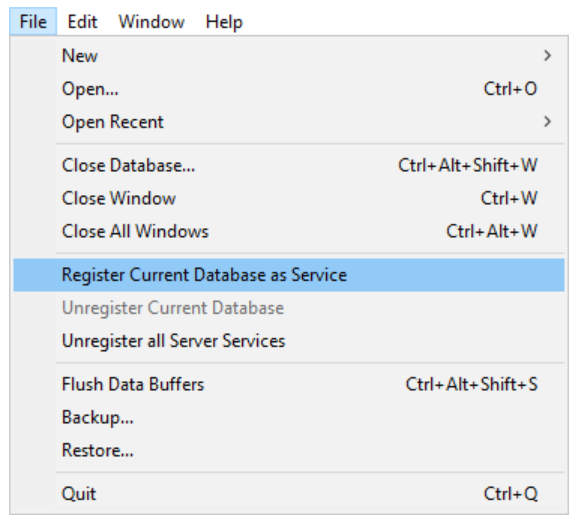
Task: Select Unregister all Server Services
Action: [x=289, y=341]
